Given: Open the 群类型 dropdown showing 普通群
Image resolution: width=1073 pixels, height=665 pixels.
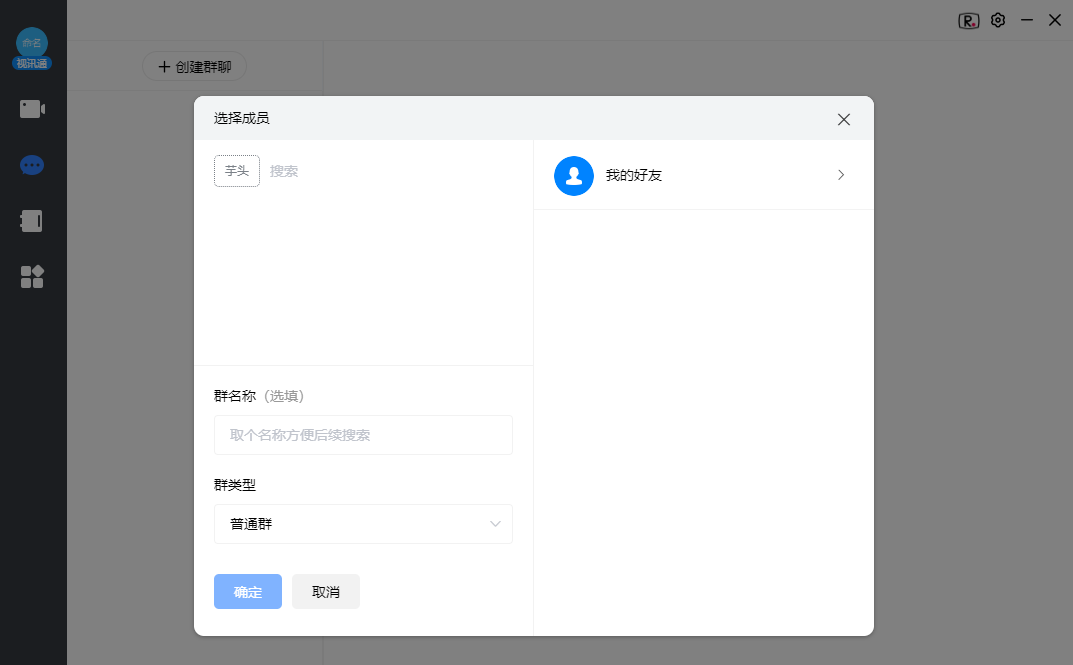Looking at the screenshot, I should 363,524.
